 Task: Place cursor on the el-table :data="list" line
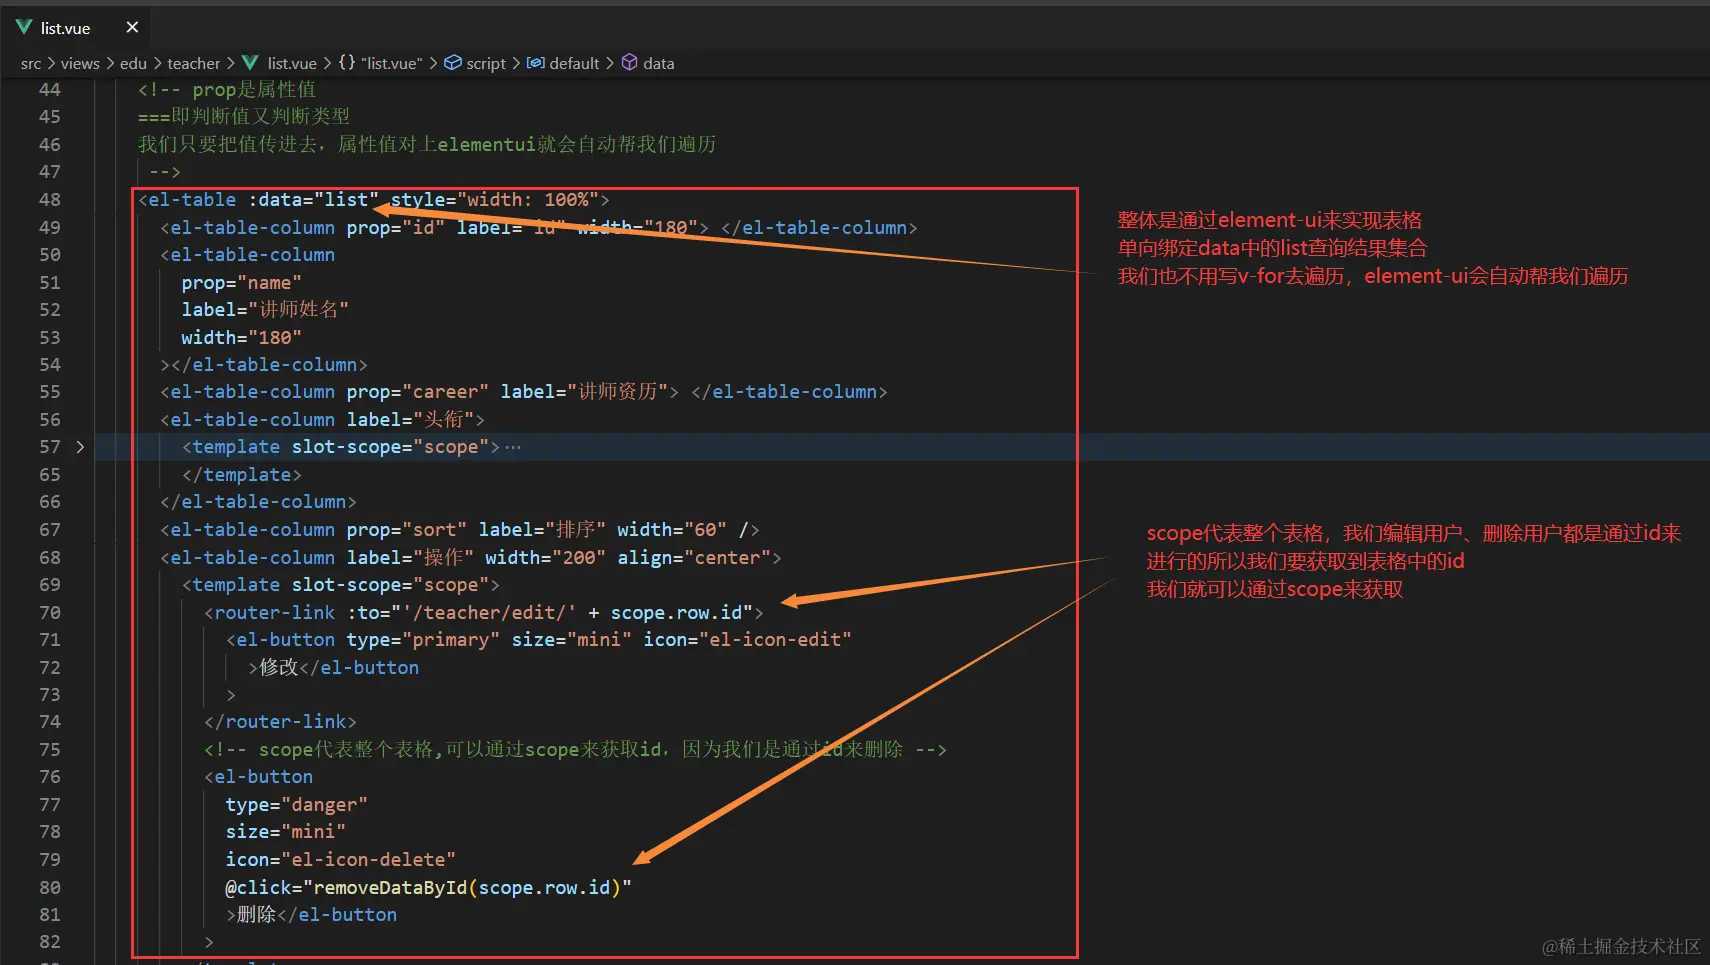point(374,200)
